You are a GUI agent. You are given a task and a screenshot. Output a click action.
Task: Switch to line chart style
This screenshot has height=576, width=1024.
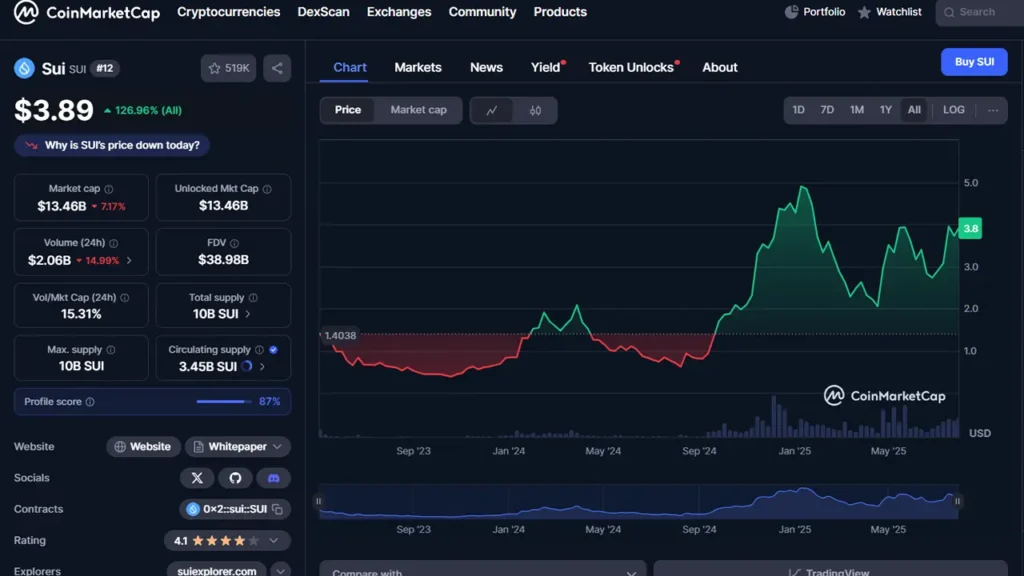492,110
